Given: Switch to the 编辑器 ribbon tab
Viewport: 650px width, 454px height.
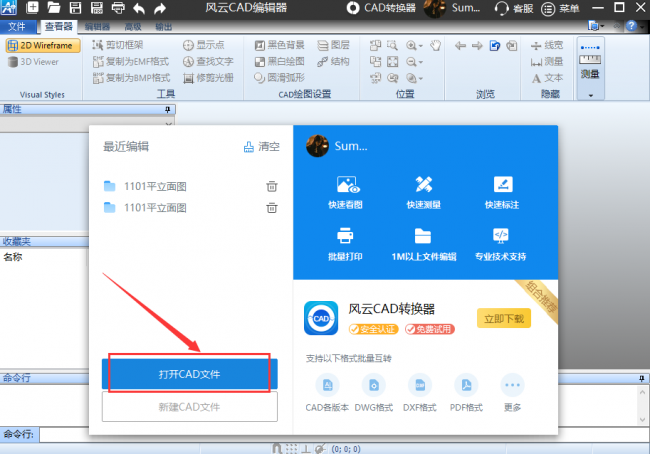Looking at the screenshot, I should coord(97,27).
